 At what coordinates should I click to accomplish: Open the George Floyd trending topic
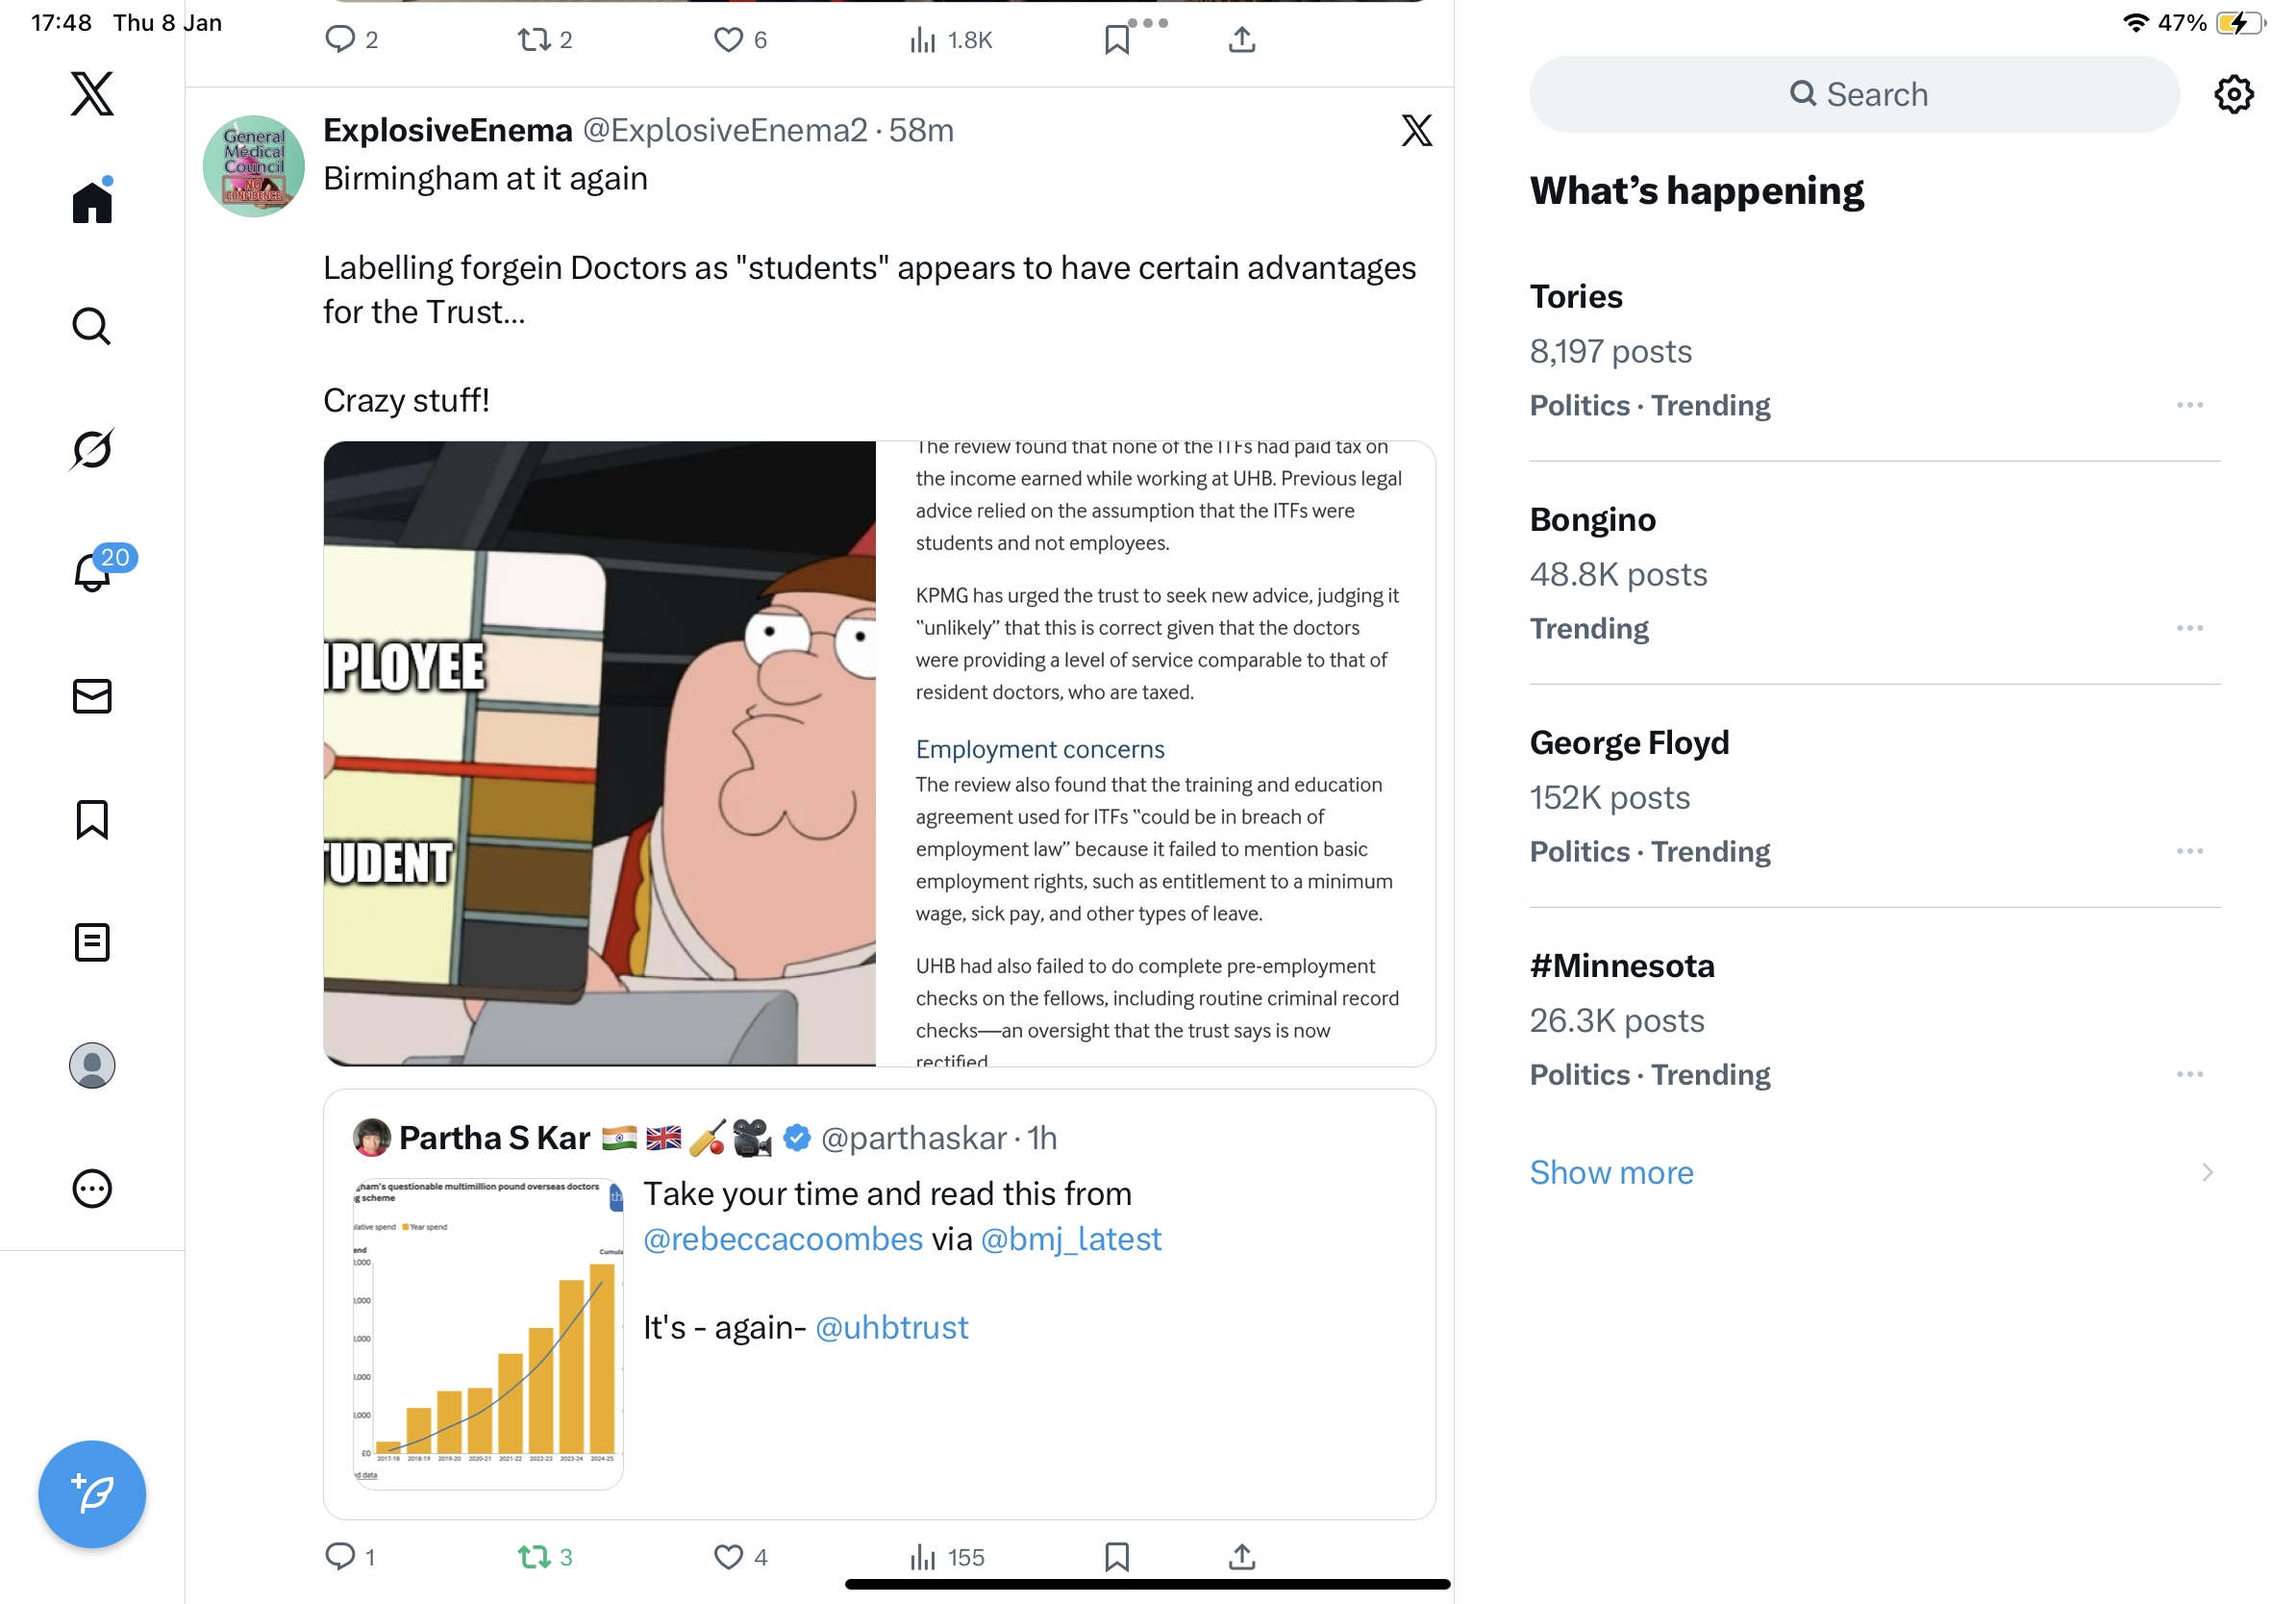point(1629,742)
